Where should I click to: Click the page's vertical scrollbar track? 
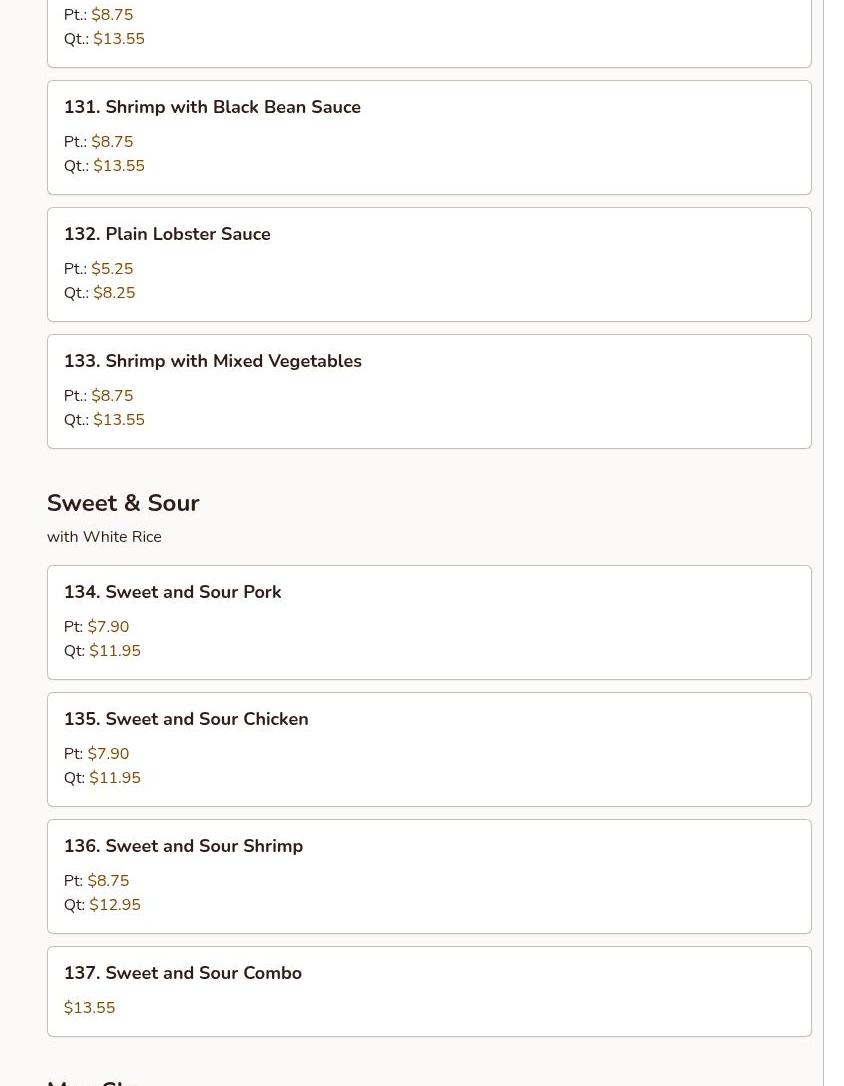[833, 540]
